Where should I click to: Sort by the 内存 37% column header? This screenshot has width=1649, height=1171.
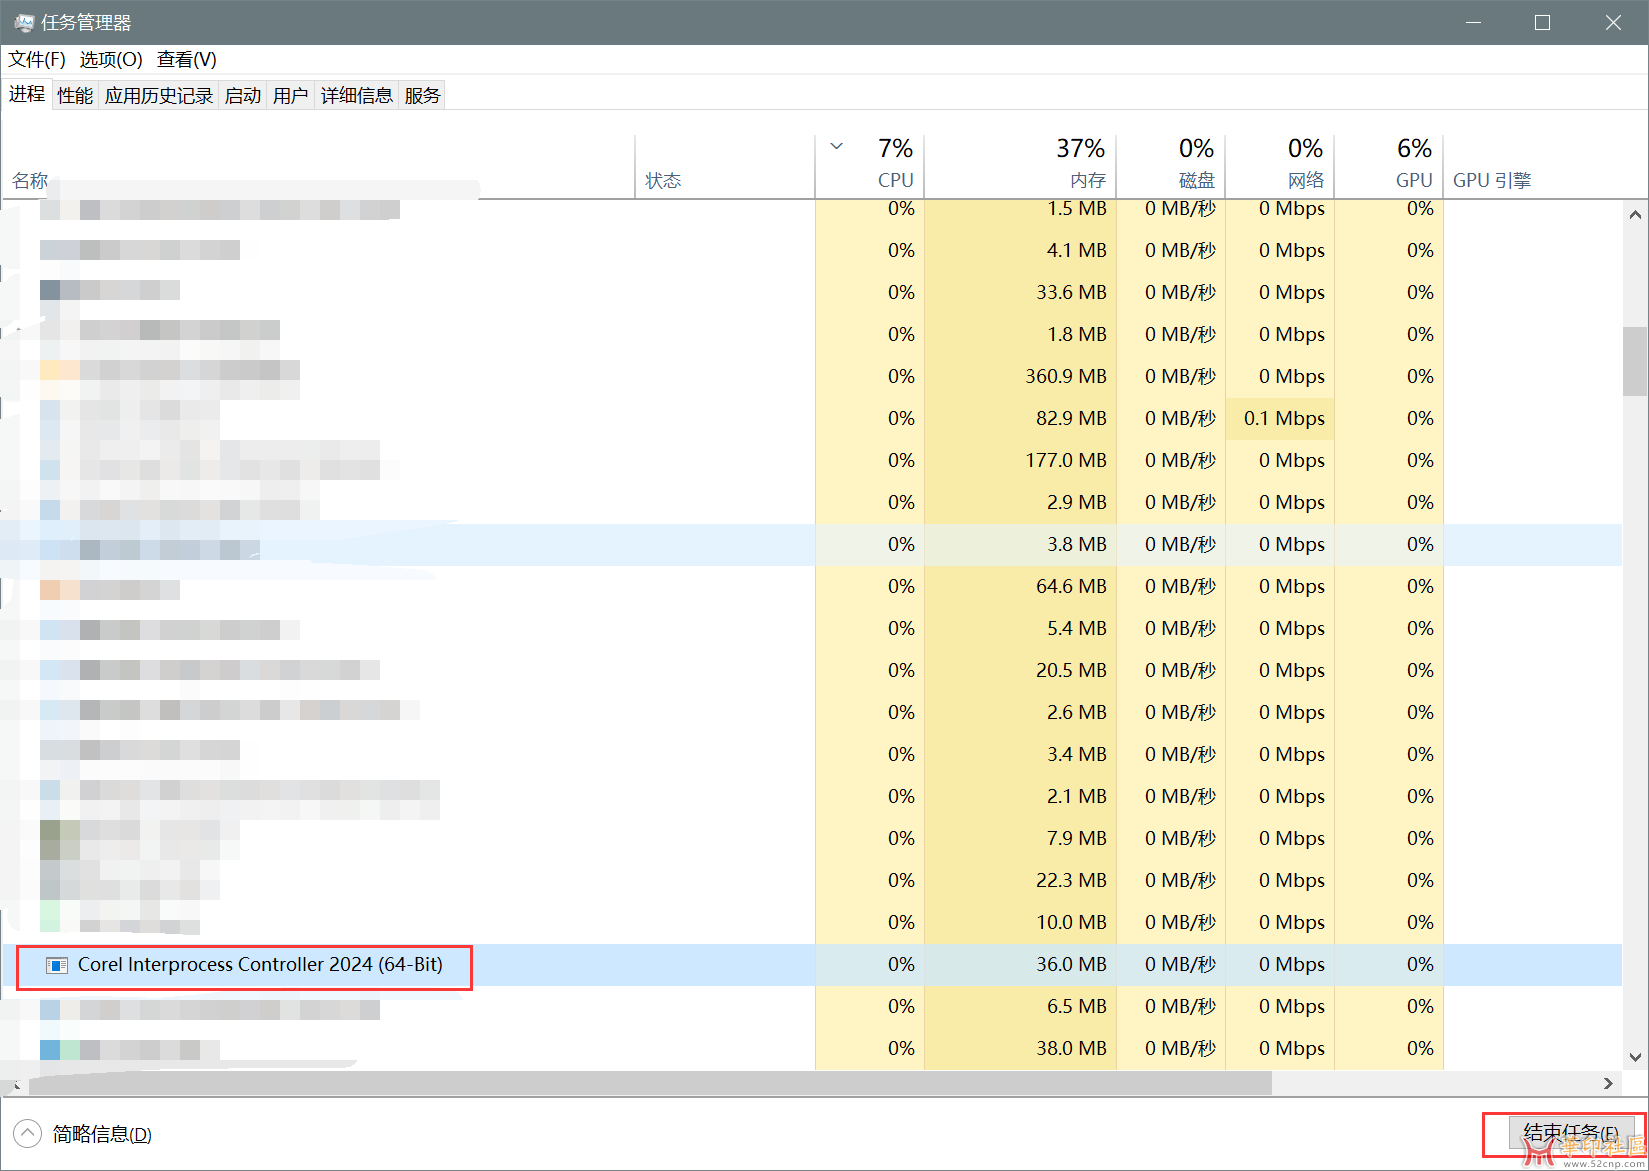coord(1020,166)
